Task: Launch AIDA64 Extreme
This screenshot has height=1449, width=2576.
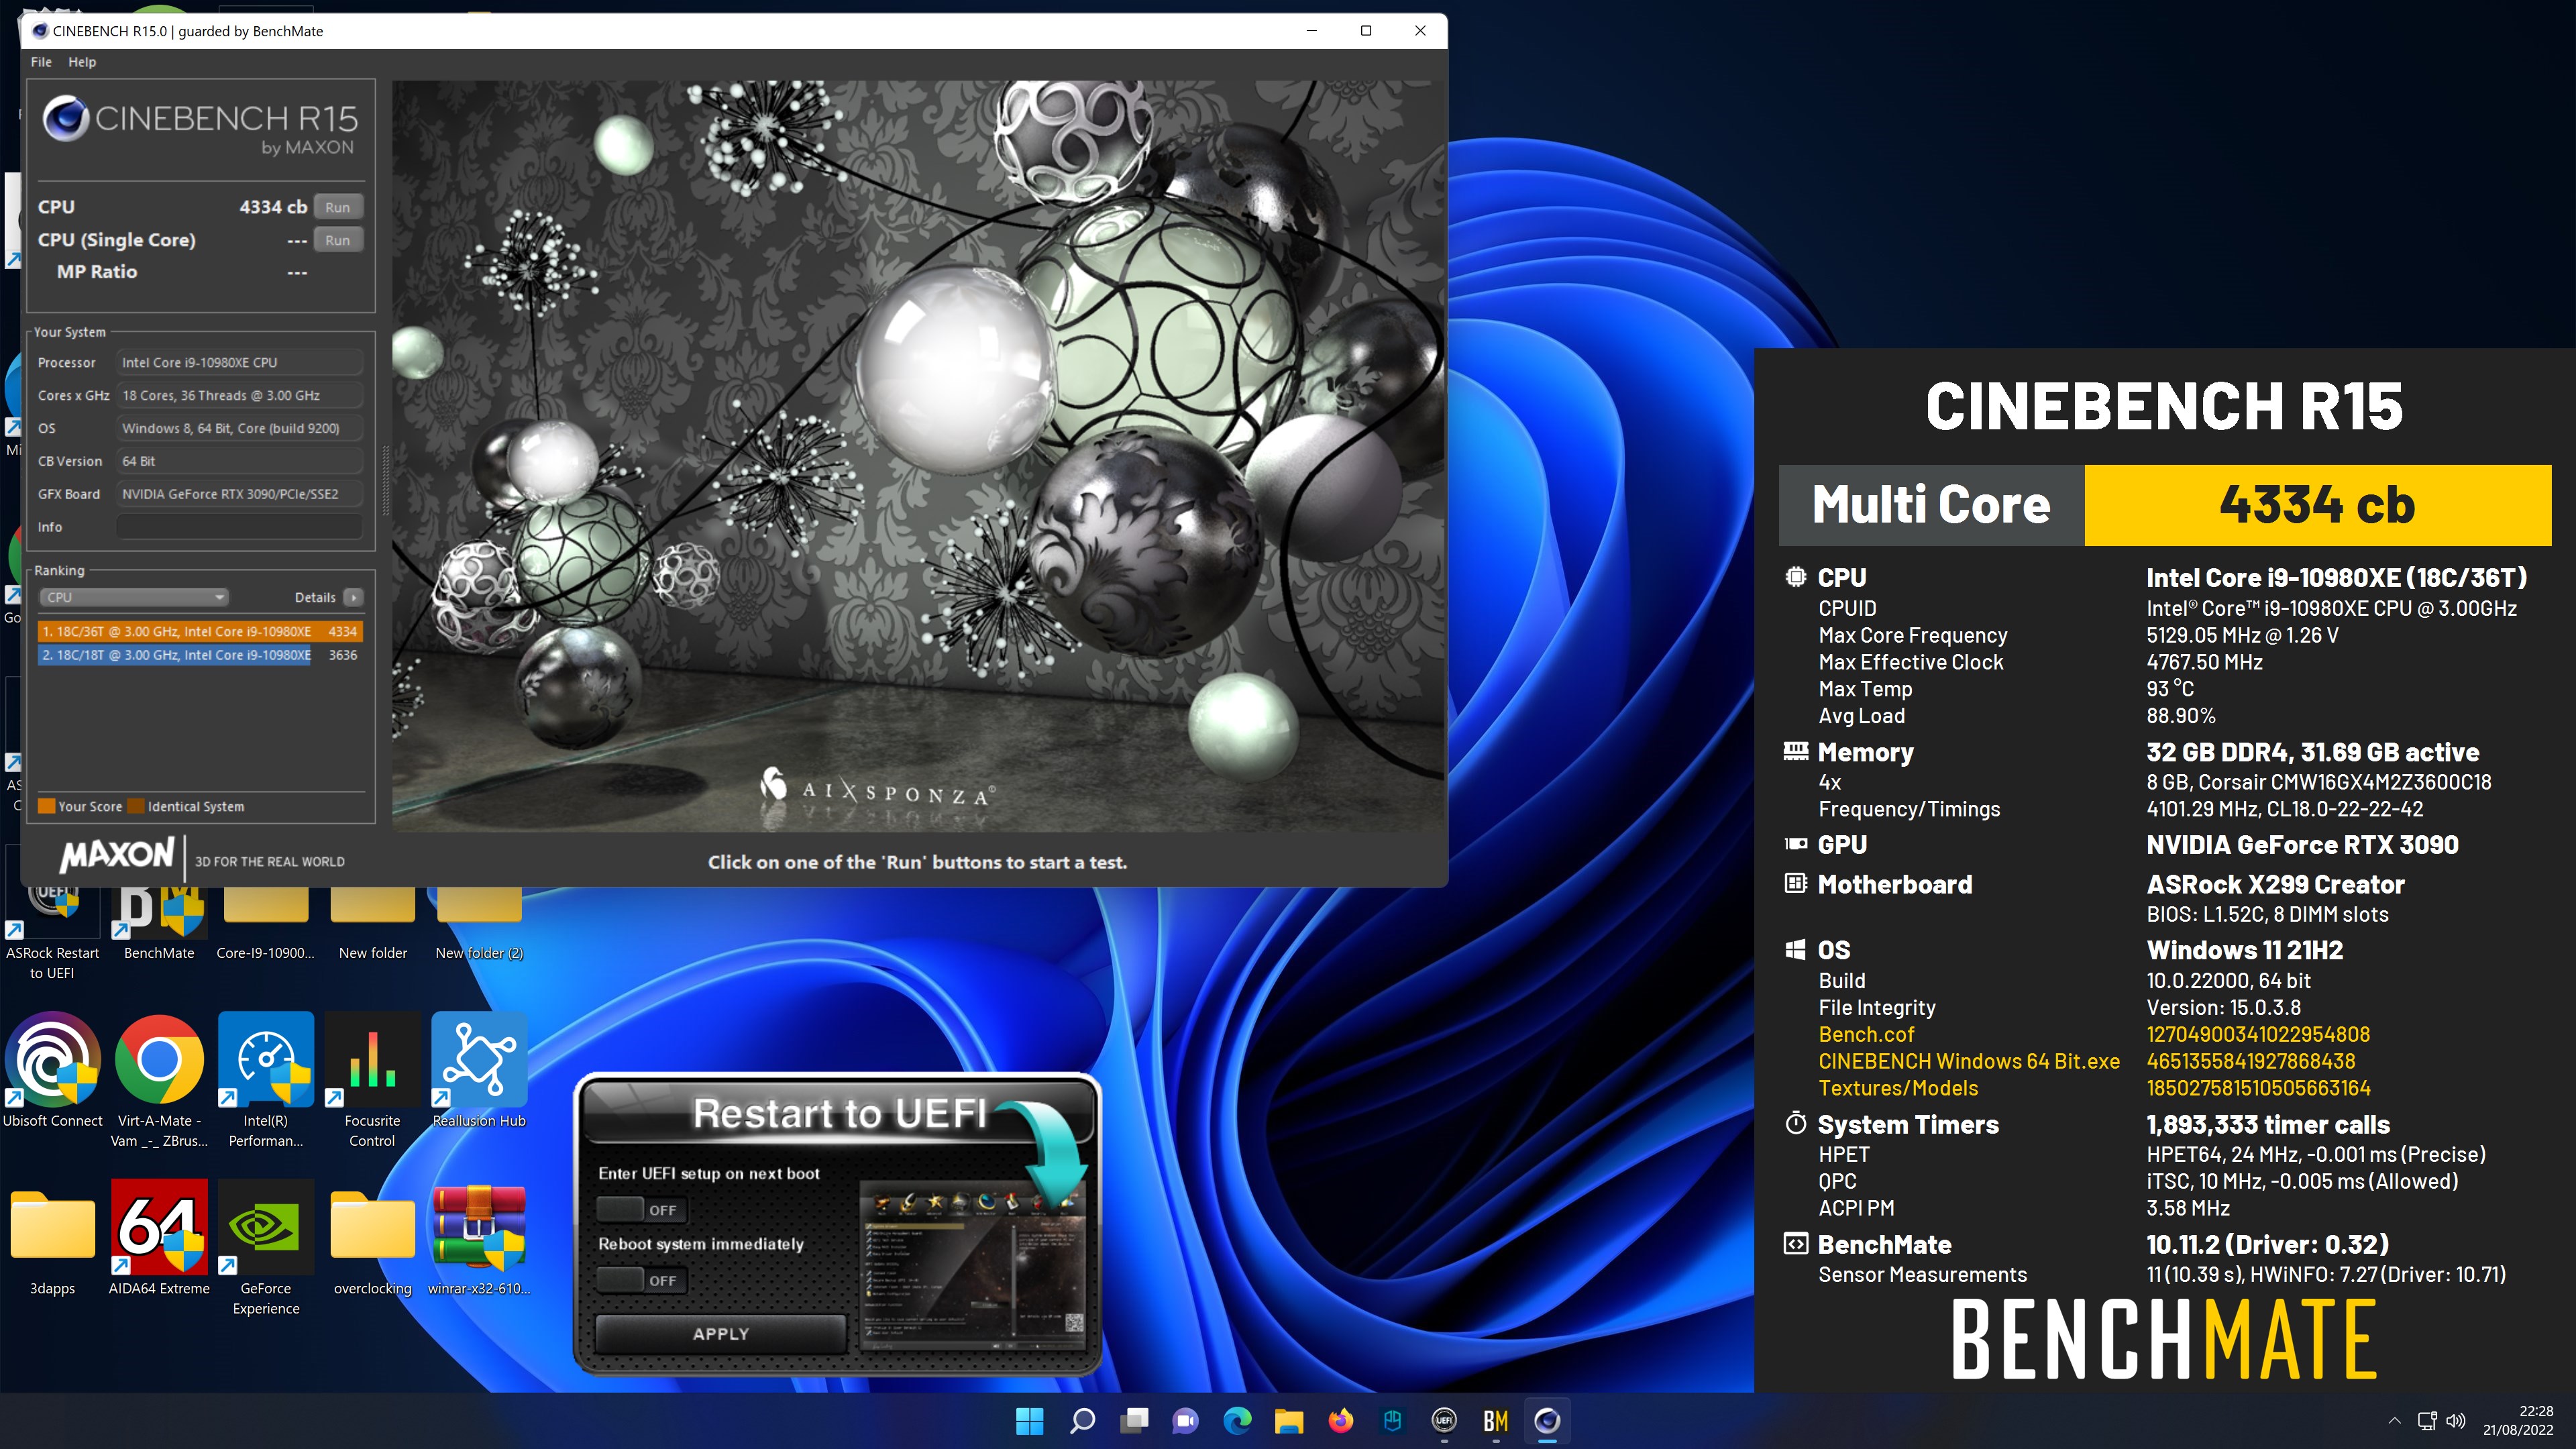Action: coord(159,1238)
